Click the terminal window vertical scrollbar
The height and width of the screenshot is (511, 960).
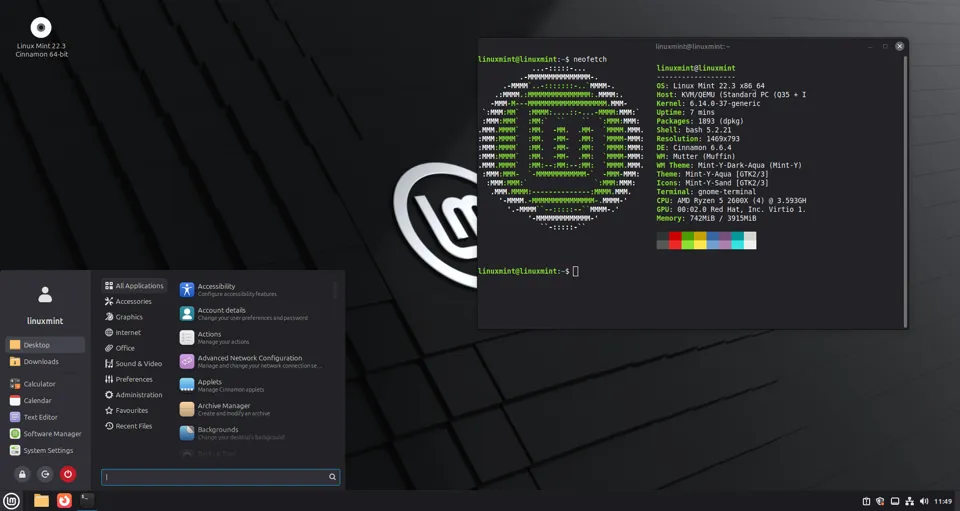pyautogui.click(x=905, y=191)
